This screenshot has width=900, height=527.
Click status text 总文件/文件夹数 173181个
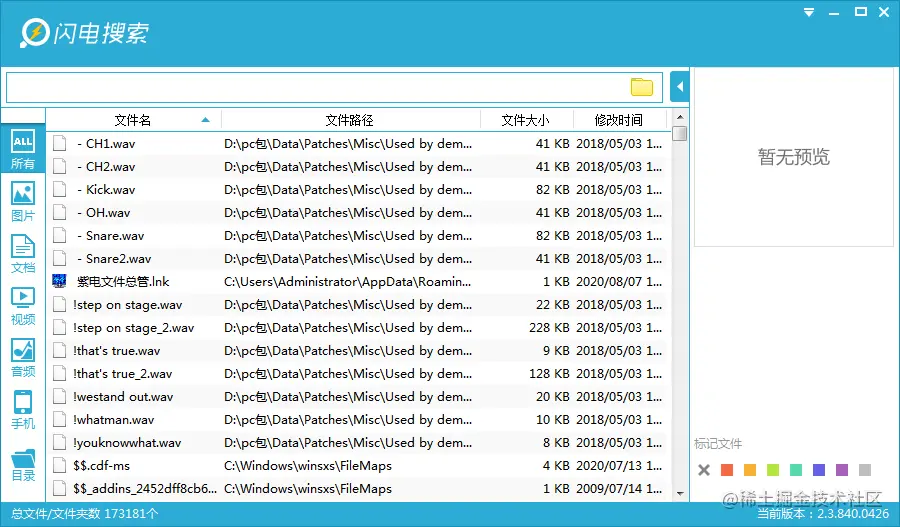point(84,514)
